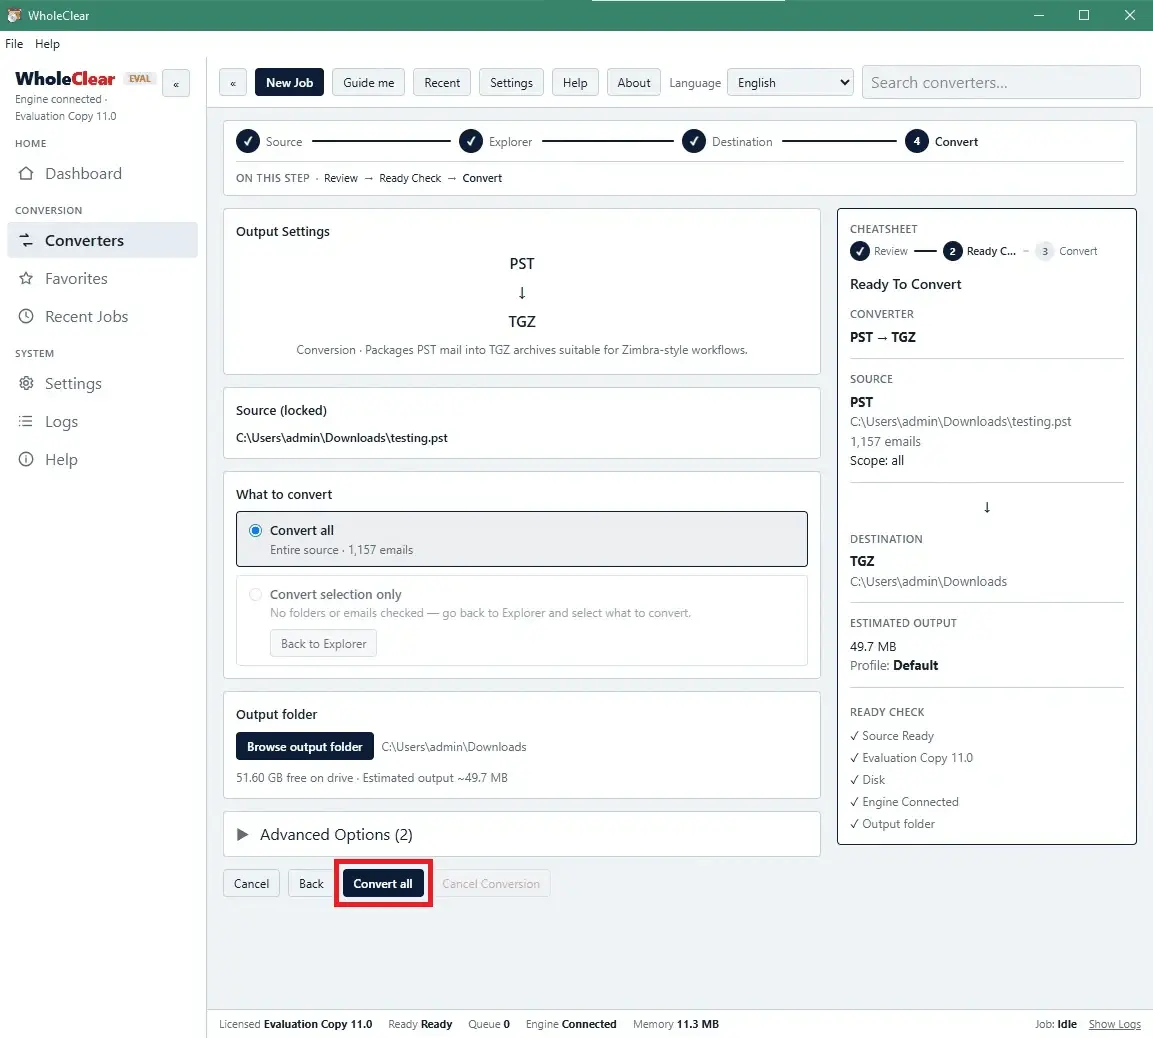The image size is (1153, 1038).
Task: Open the Help menu in menu bar
Action: (47, 43)
